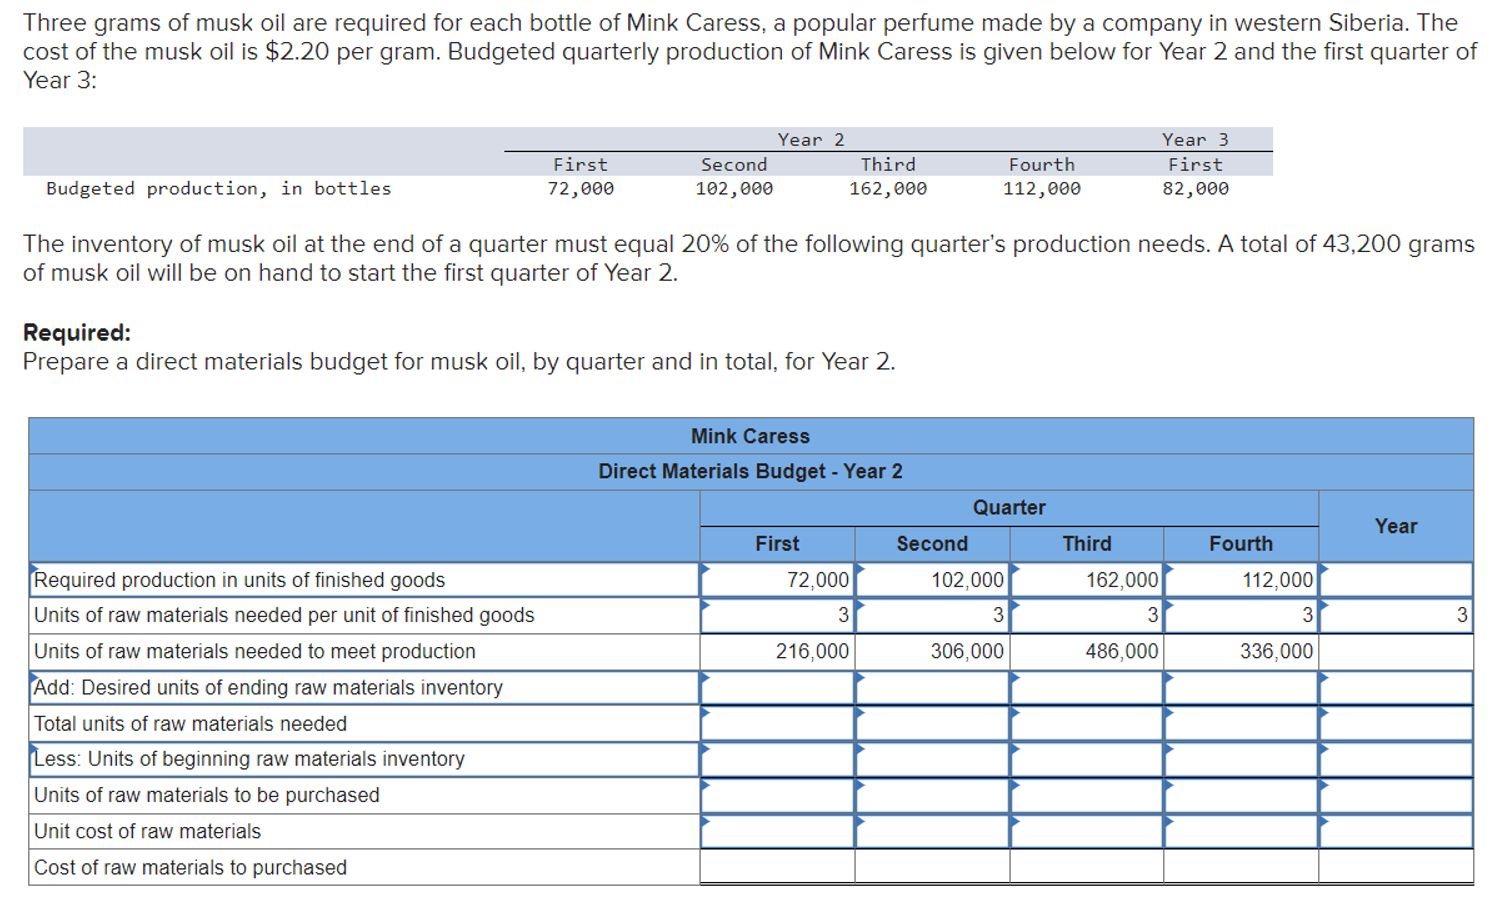1512x900 pixels.
Task: Edit Second quarter required production cell showing 102,000
Action: pos(932,580)
